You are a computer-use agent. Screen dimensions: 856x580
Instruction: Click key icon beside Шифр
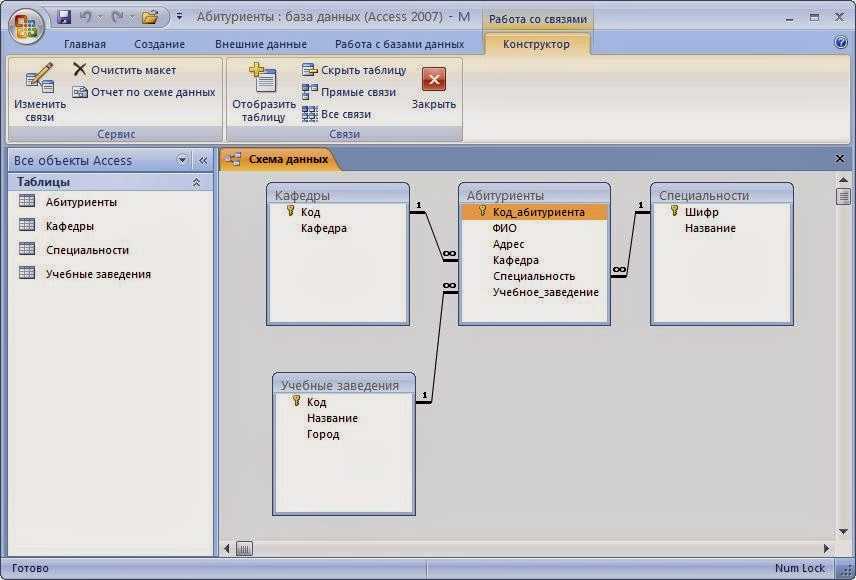[x=675, y=211]
